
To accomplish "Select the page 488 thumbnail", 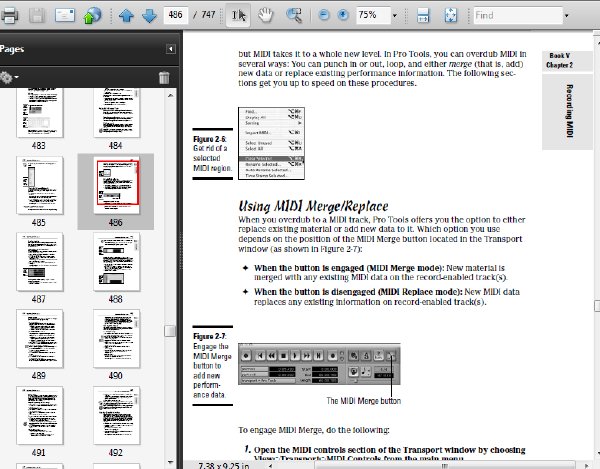I will 116,262.
